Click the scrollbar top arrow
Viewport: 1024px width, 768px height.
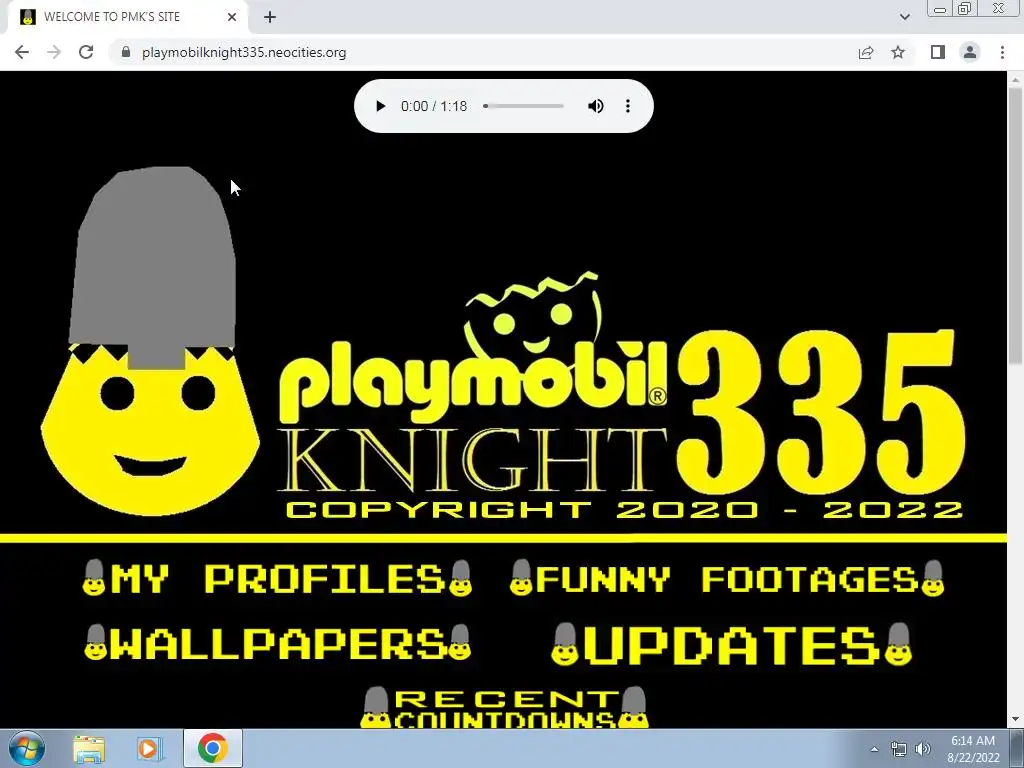pos(1015,78)
